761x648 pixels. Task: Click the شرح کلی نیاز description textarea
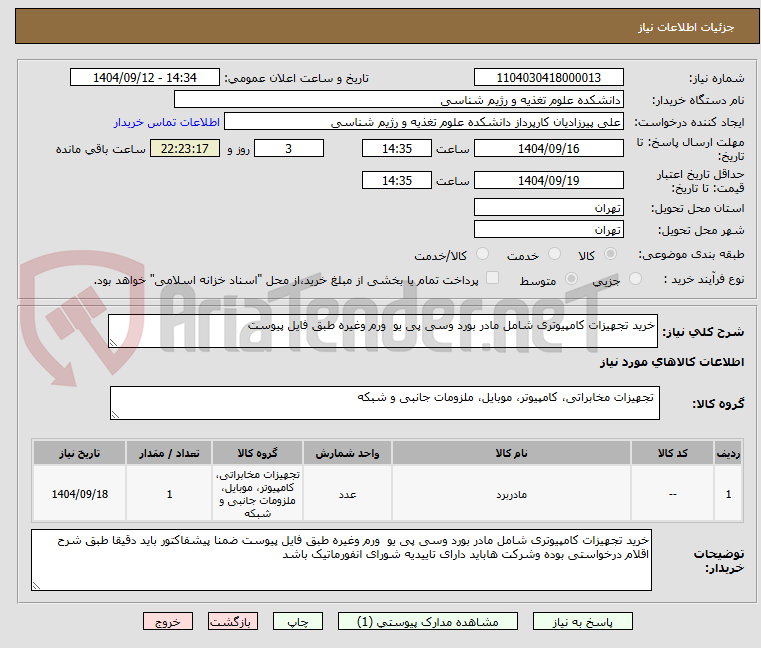point(382,331)
